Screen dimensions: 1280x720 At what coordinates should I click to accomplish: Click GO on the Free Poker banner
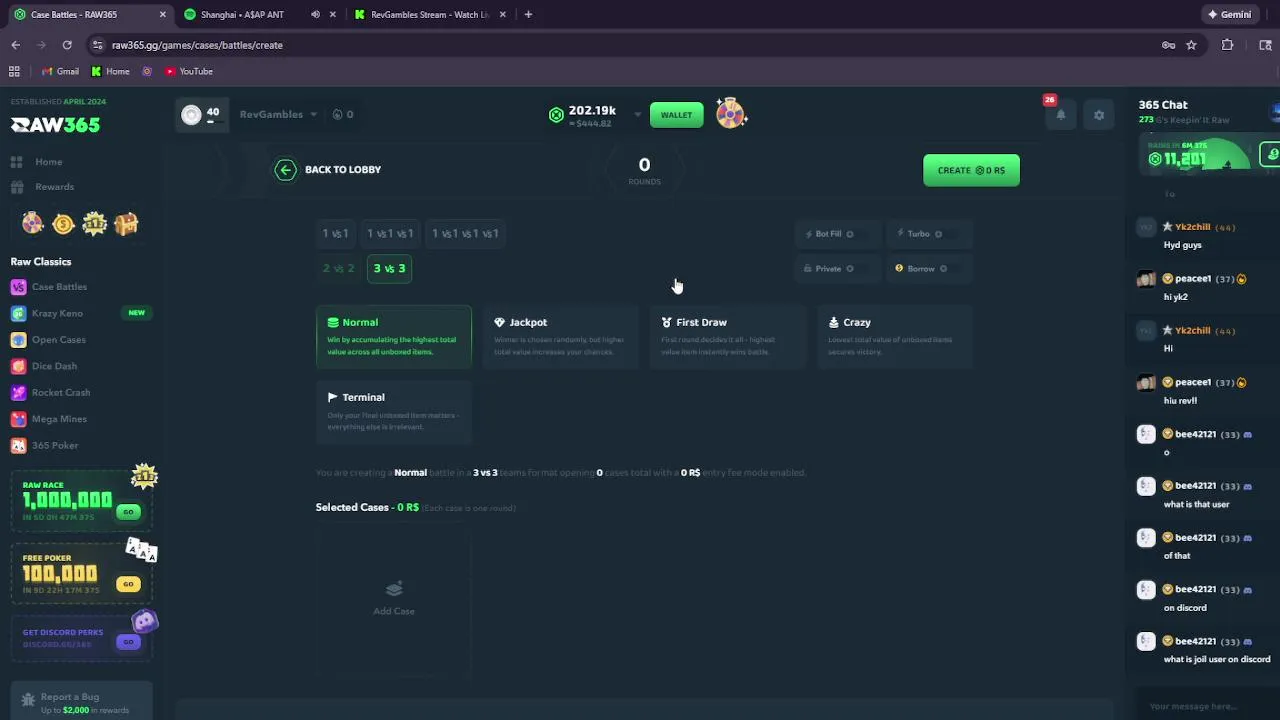[128, 584]
